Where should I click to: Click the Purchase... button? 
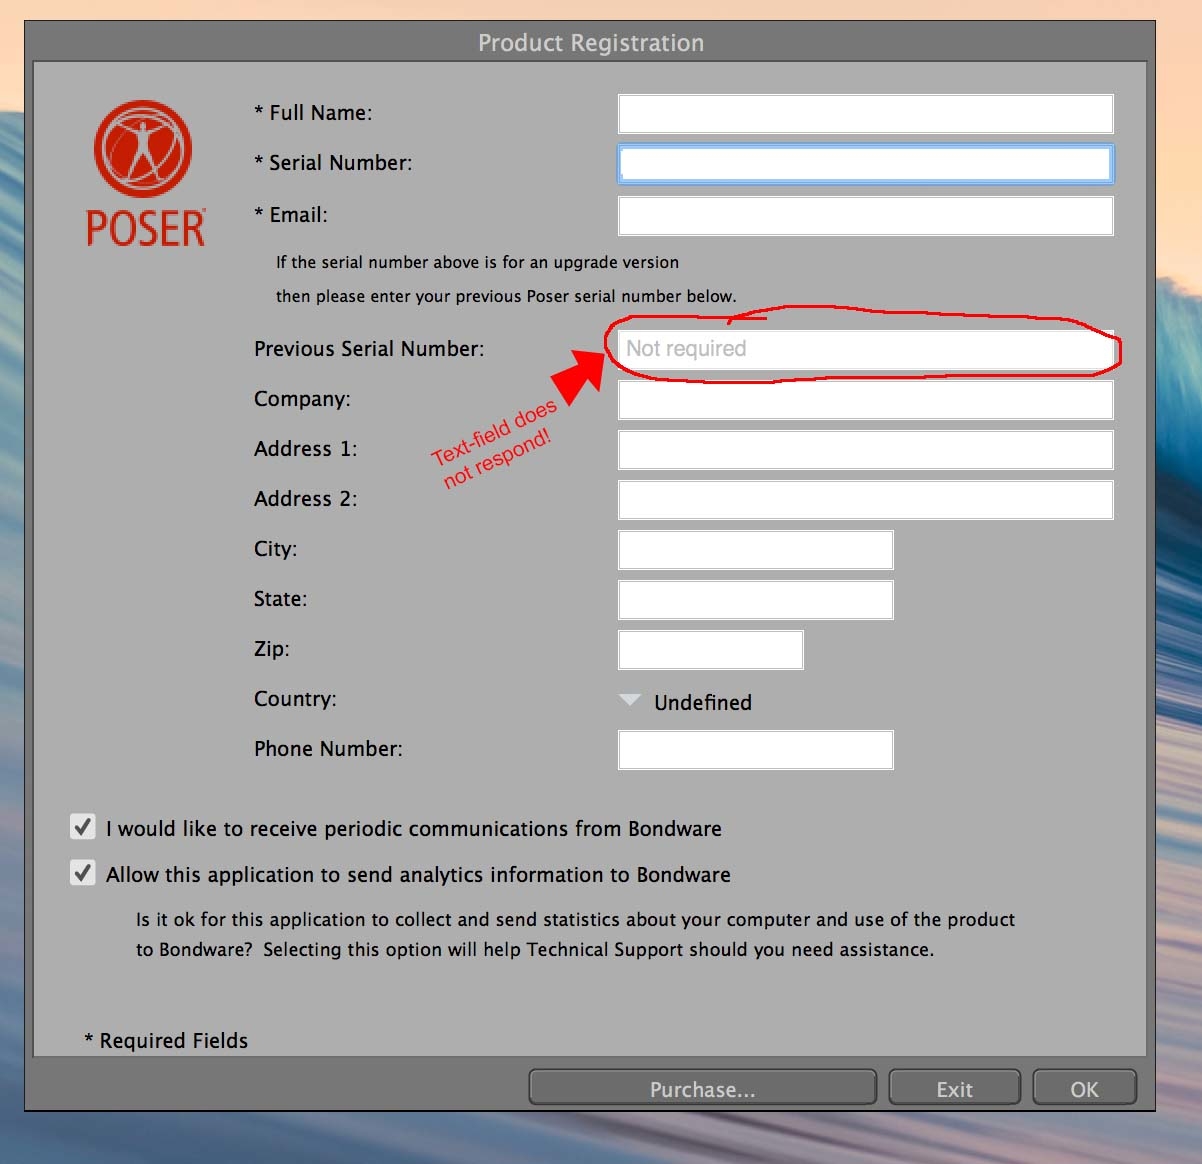point(702,1088)
